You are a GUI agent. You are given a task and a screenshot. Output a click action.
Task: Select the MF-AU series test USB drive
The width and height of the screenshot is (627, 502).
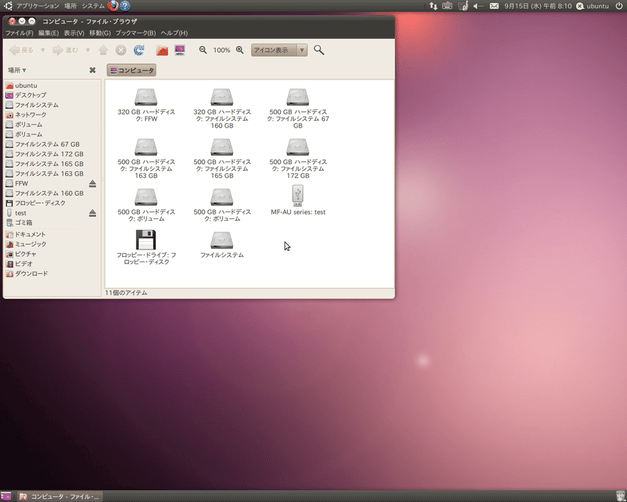298,200
